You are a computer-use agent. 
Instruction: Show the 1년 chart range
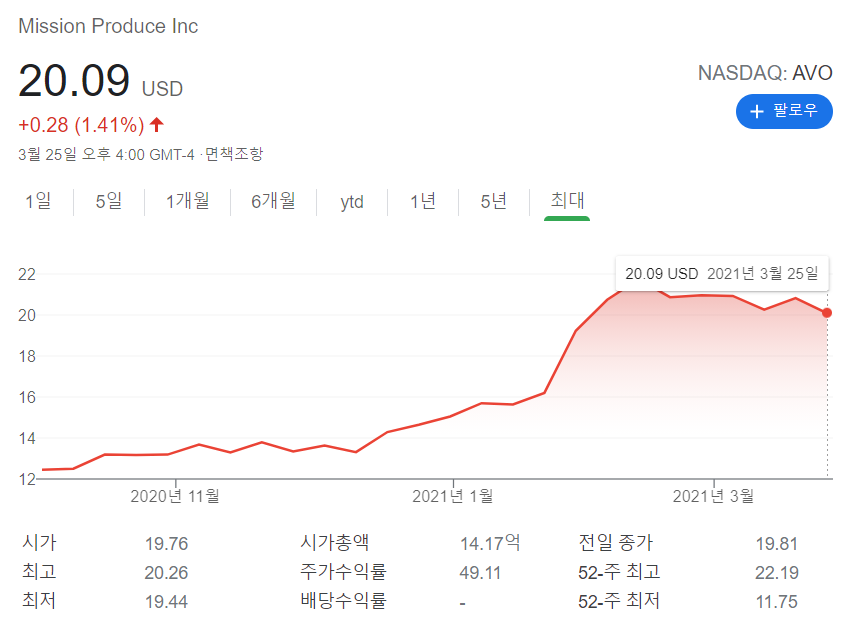(x=423, y=201)
